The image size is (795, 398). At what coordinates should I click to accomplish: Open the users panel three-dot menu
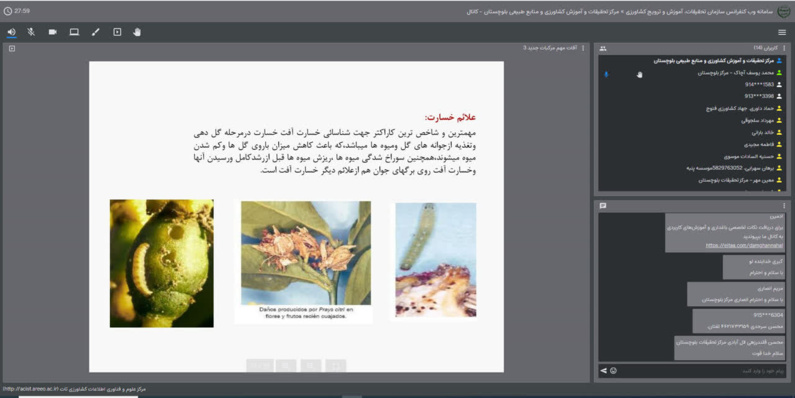(784, 48)
